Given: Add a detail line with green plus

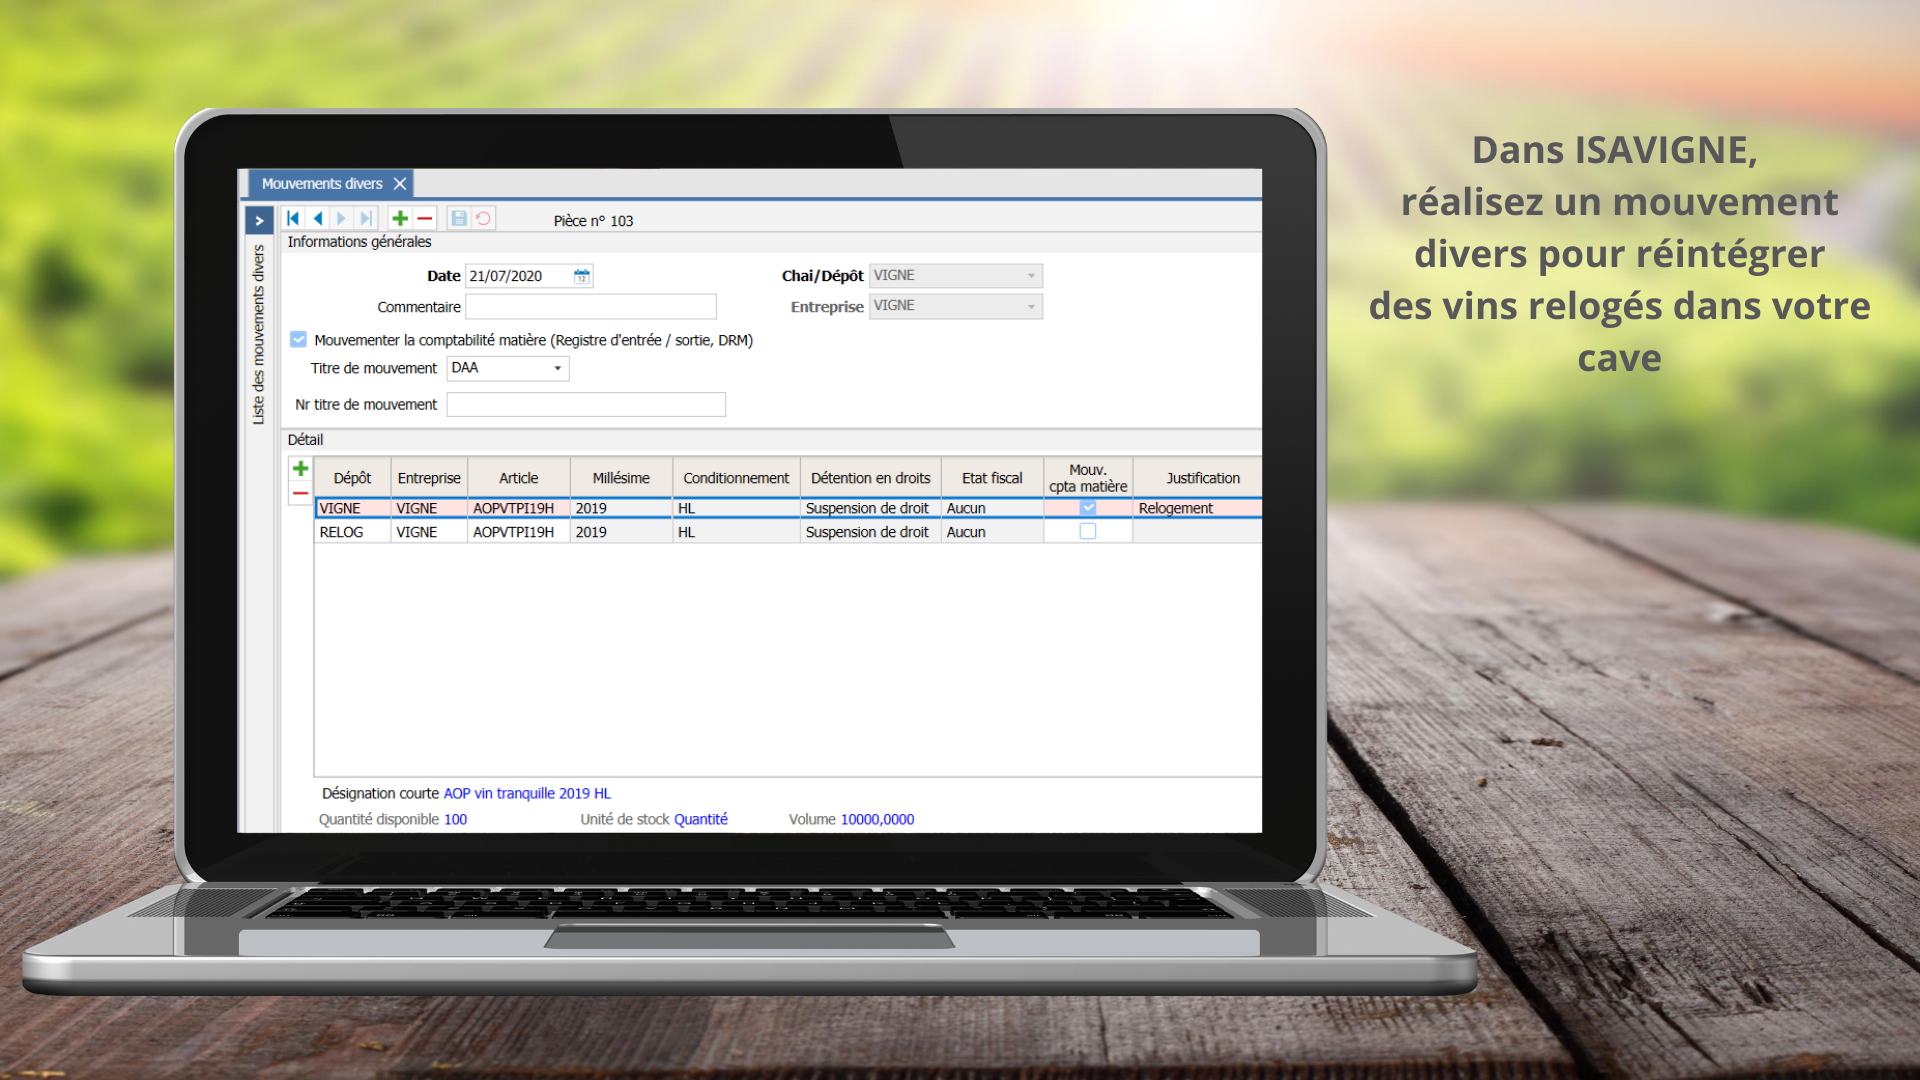Looking at the screenshot, I should point(300,468).
